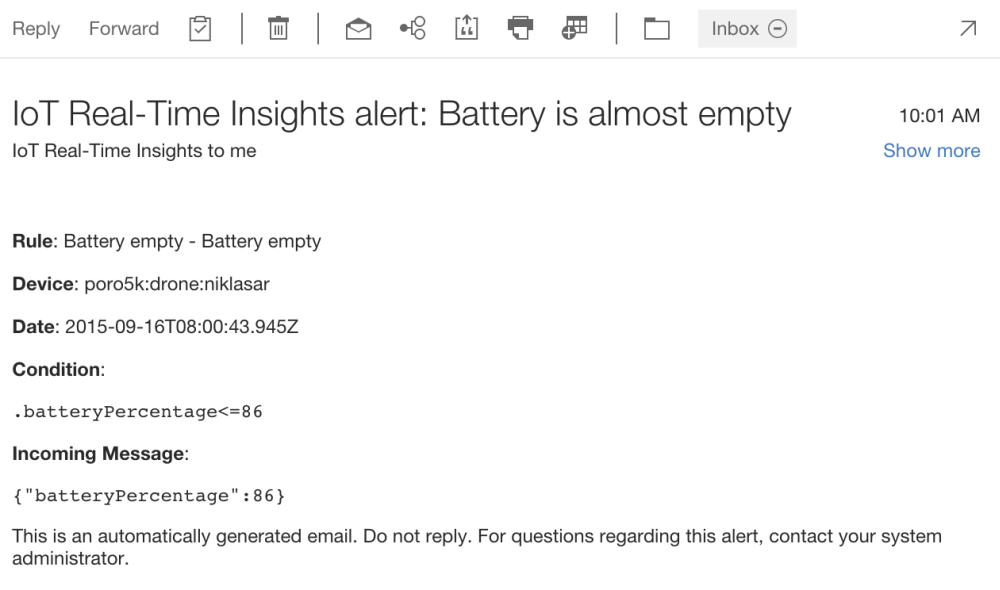
Task: Click the Show more link
Action: pos(931,151)
